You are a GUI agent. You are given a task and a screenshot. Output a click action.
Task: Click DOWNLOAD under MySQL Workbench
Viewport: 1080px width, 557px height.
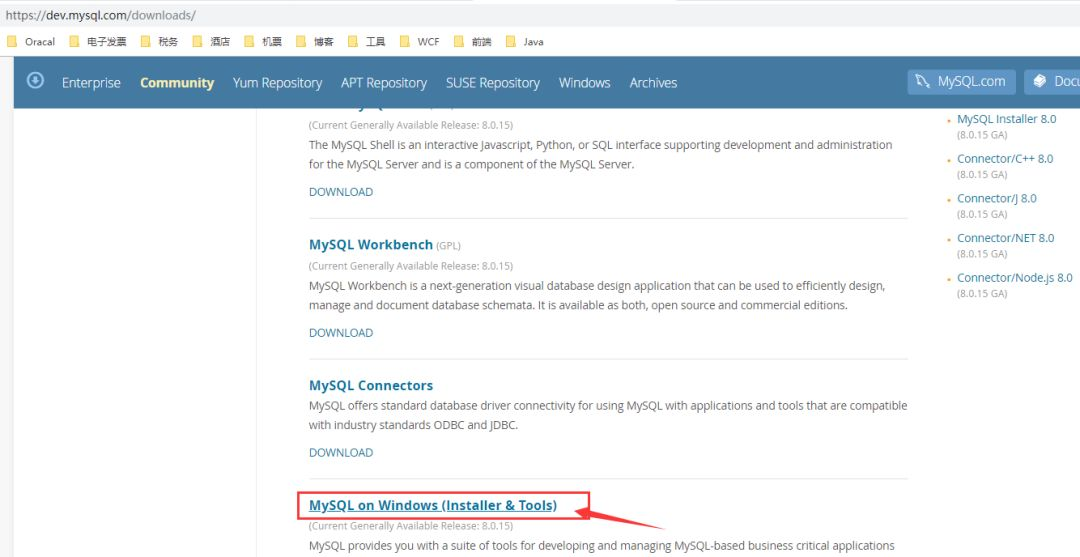pyautogui.click(x=341, y=333)
